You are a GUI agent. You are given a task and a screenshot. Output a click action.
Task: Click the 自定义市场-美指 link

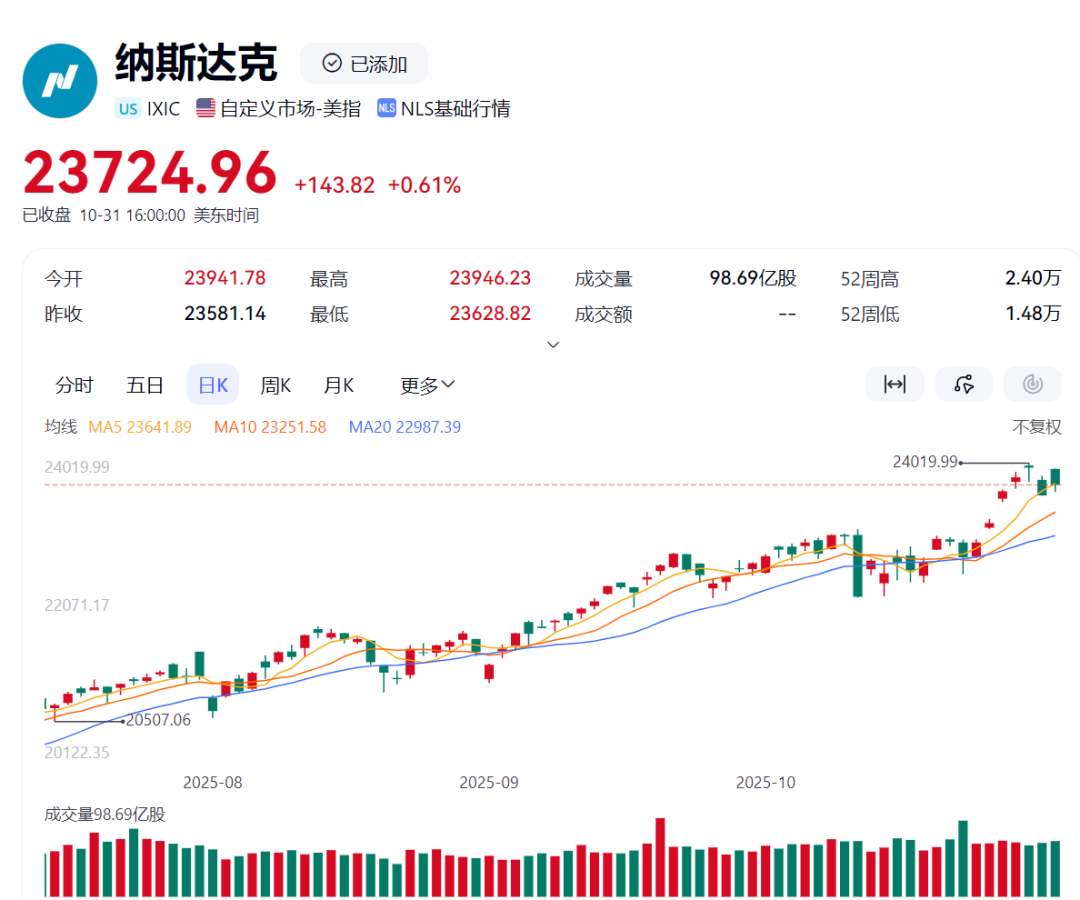290,109
